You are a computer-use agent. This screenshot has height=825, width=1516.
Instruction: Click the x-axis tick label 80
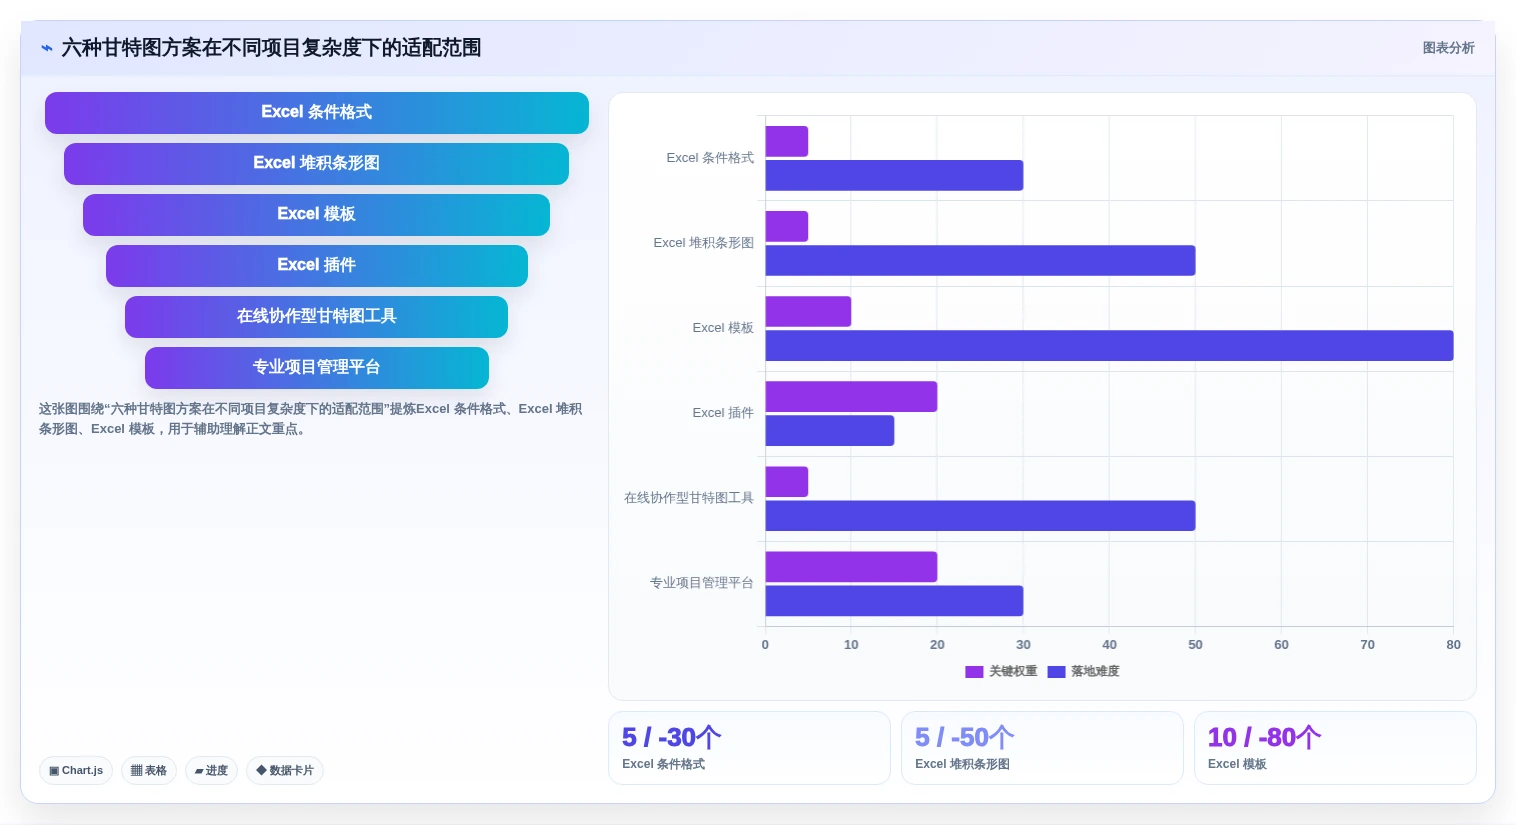(1453, 645)
